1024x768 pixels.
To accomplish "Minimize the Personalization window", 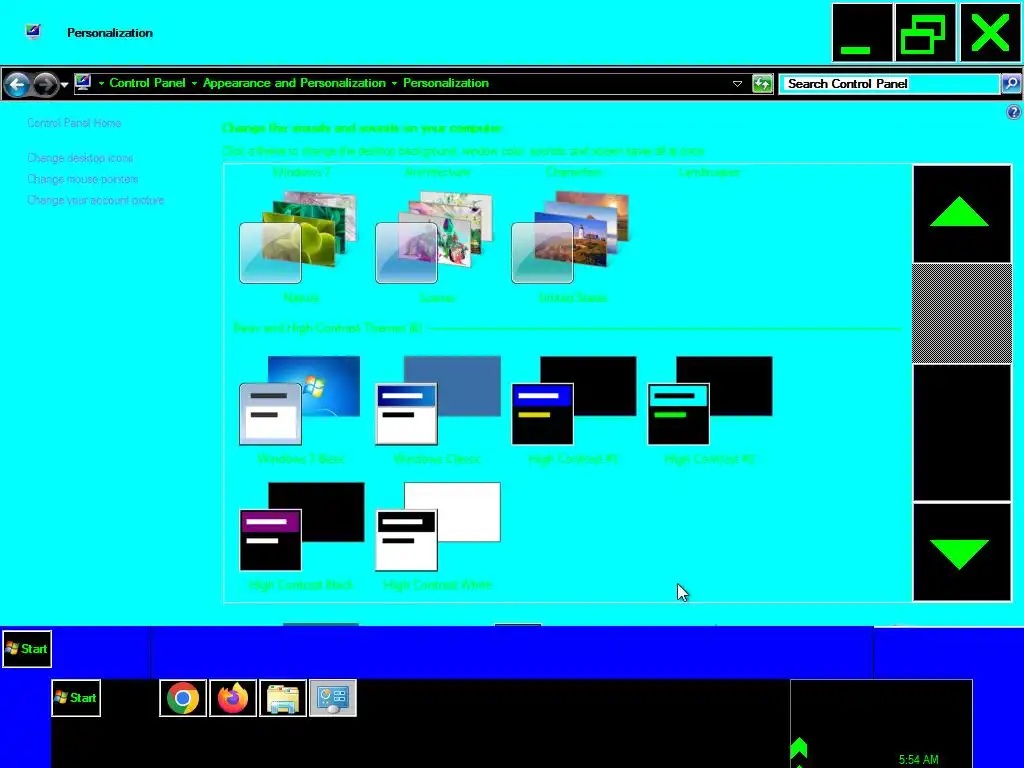I will coord(862,32).
